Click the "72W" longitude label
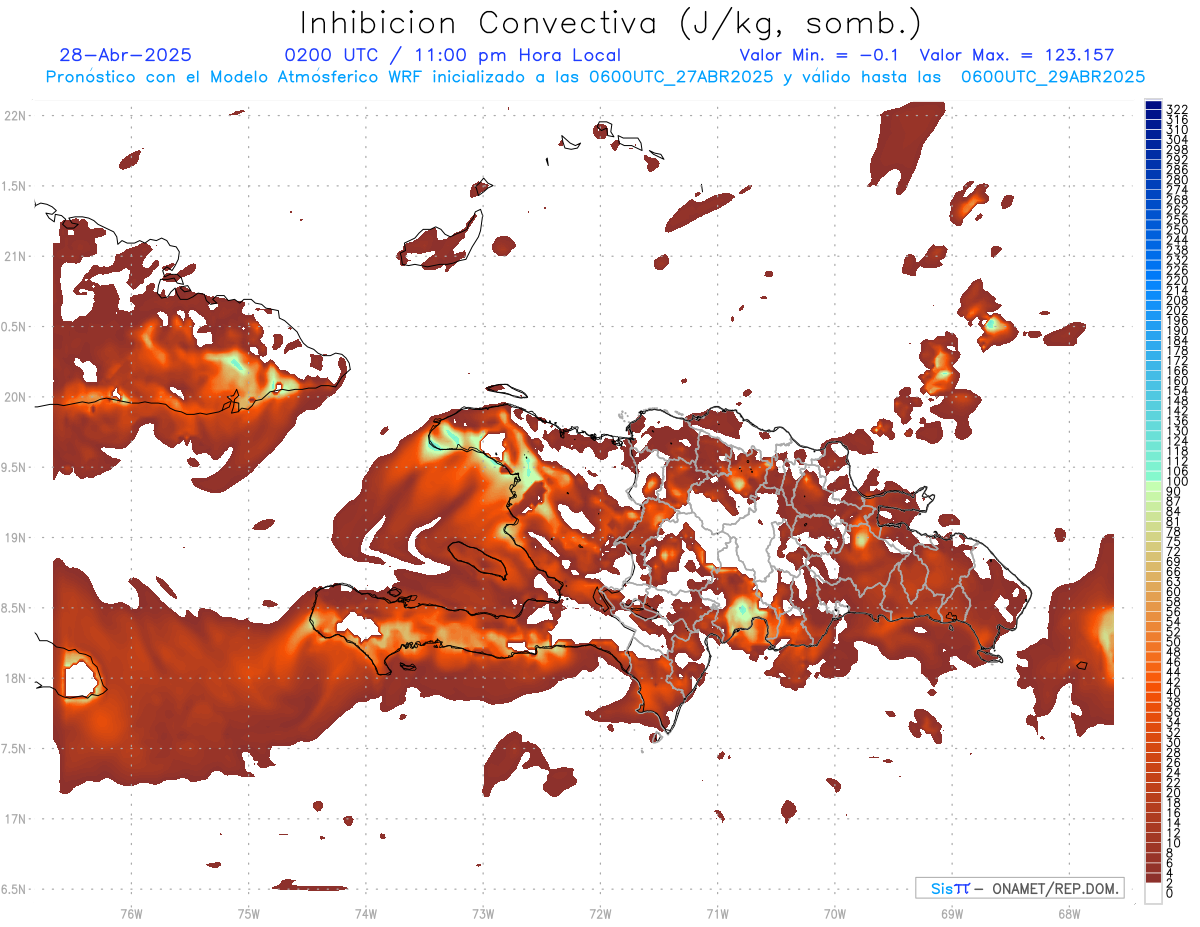 [600, 913]
